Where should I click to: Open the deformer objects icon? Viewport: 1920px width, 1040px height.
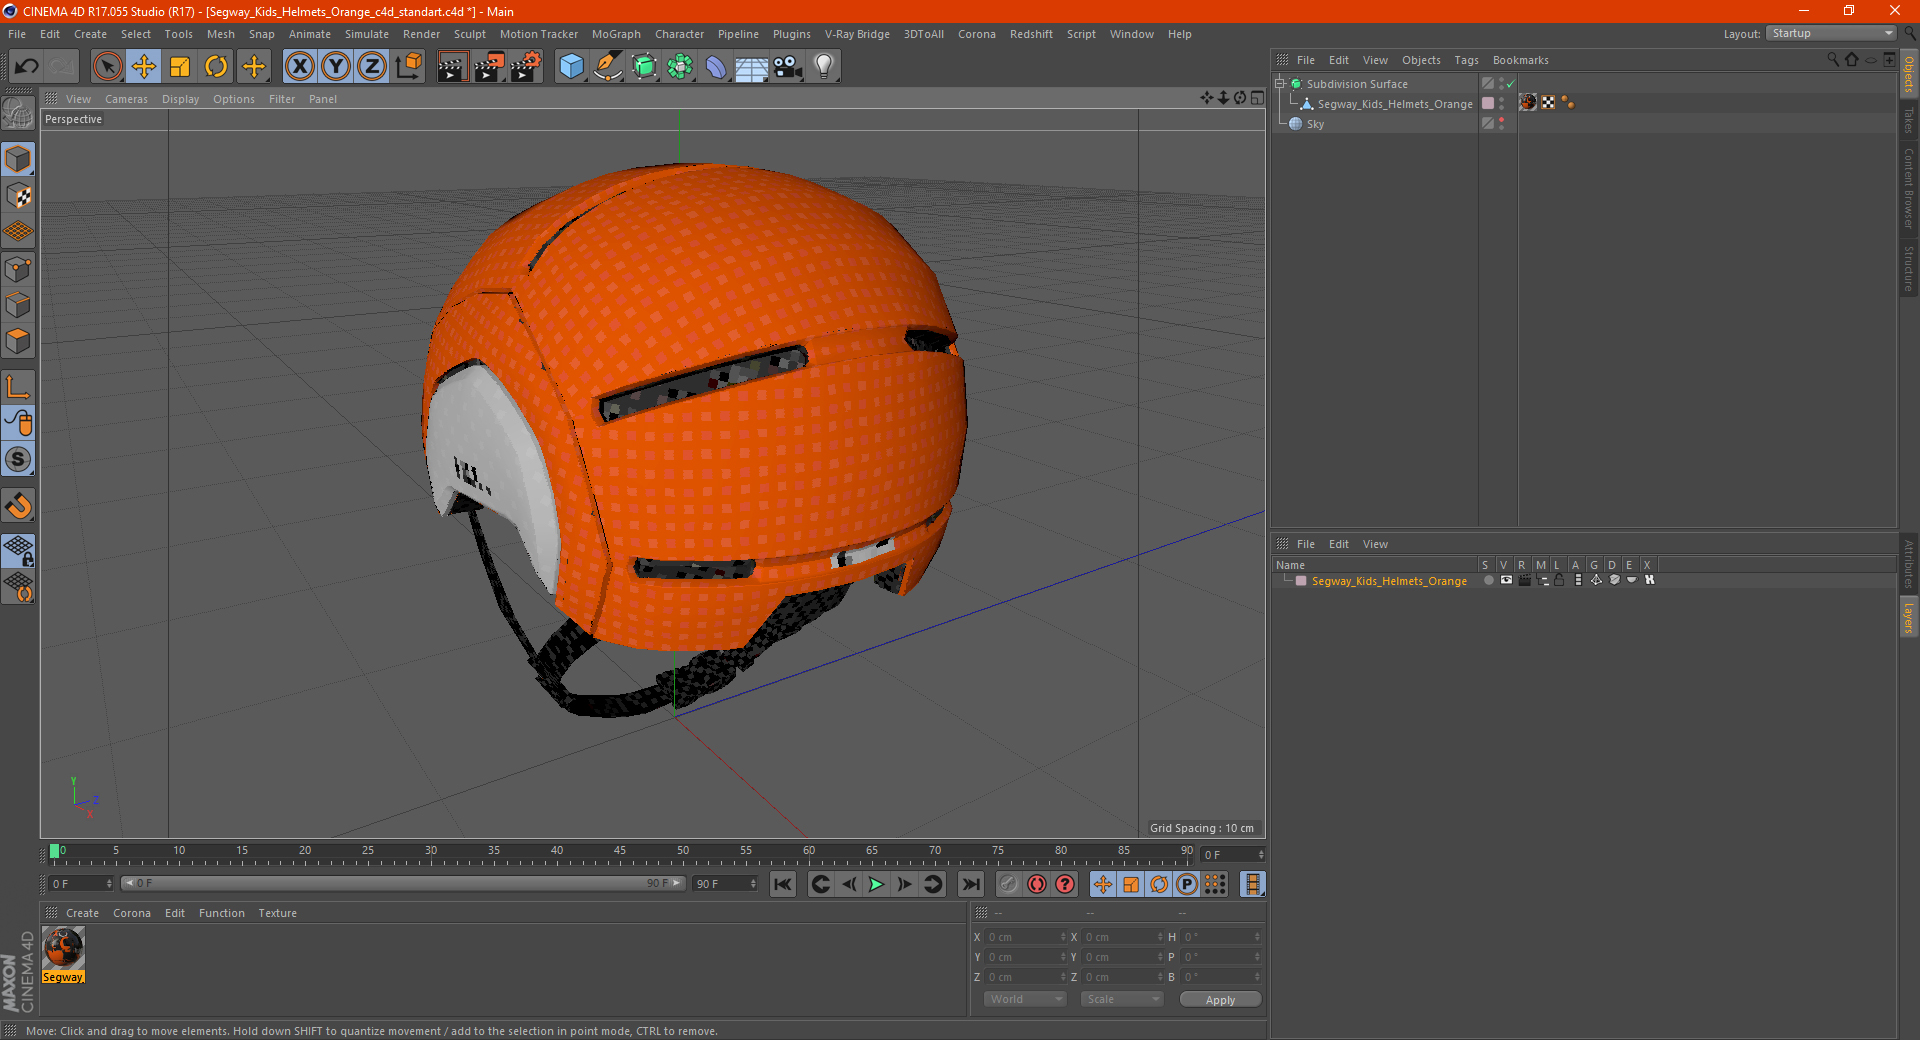point(716,67)
